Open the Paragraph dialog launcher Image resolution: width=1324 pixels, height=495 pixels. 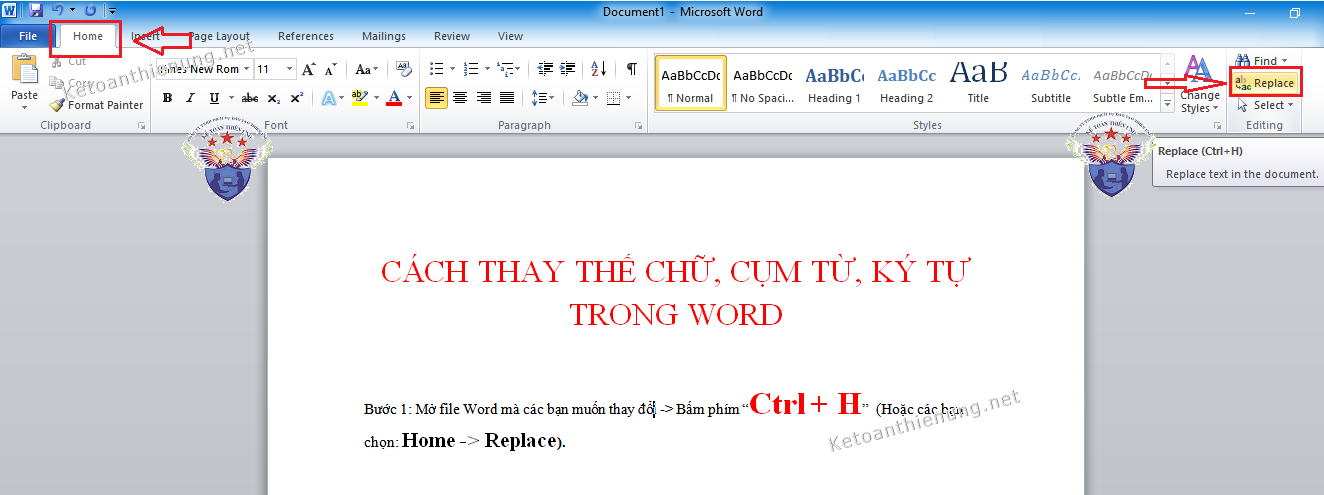(638, 126)
